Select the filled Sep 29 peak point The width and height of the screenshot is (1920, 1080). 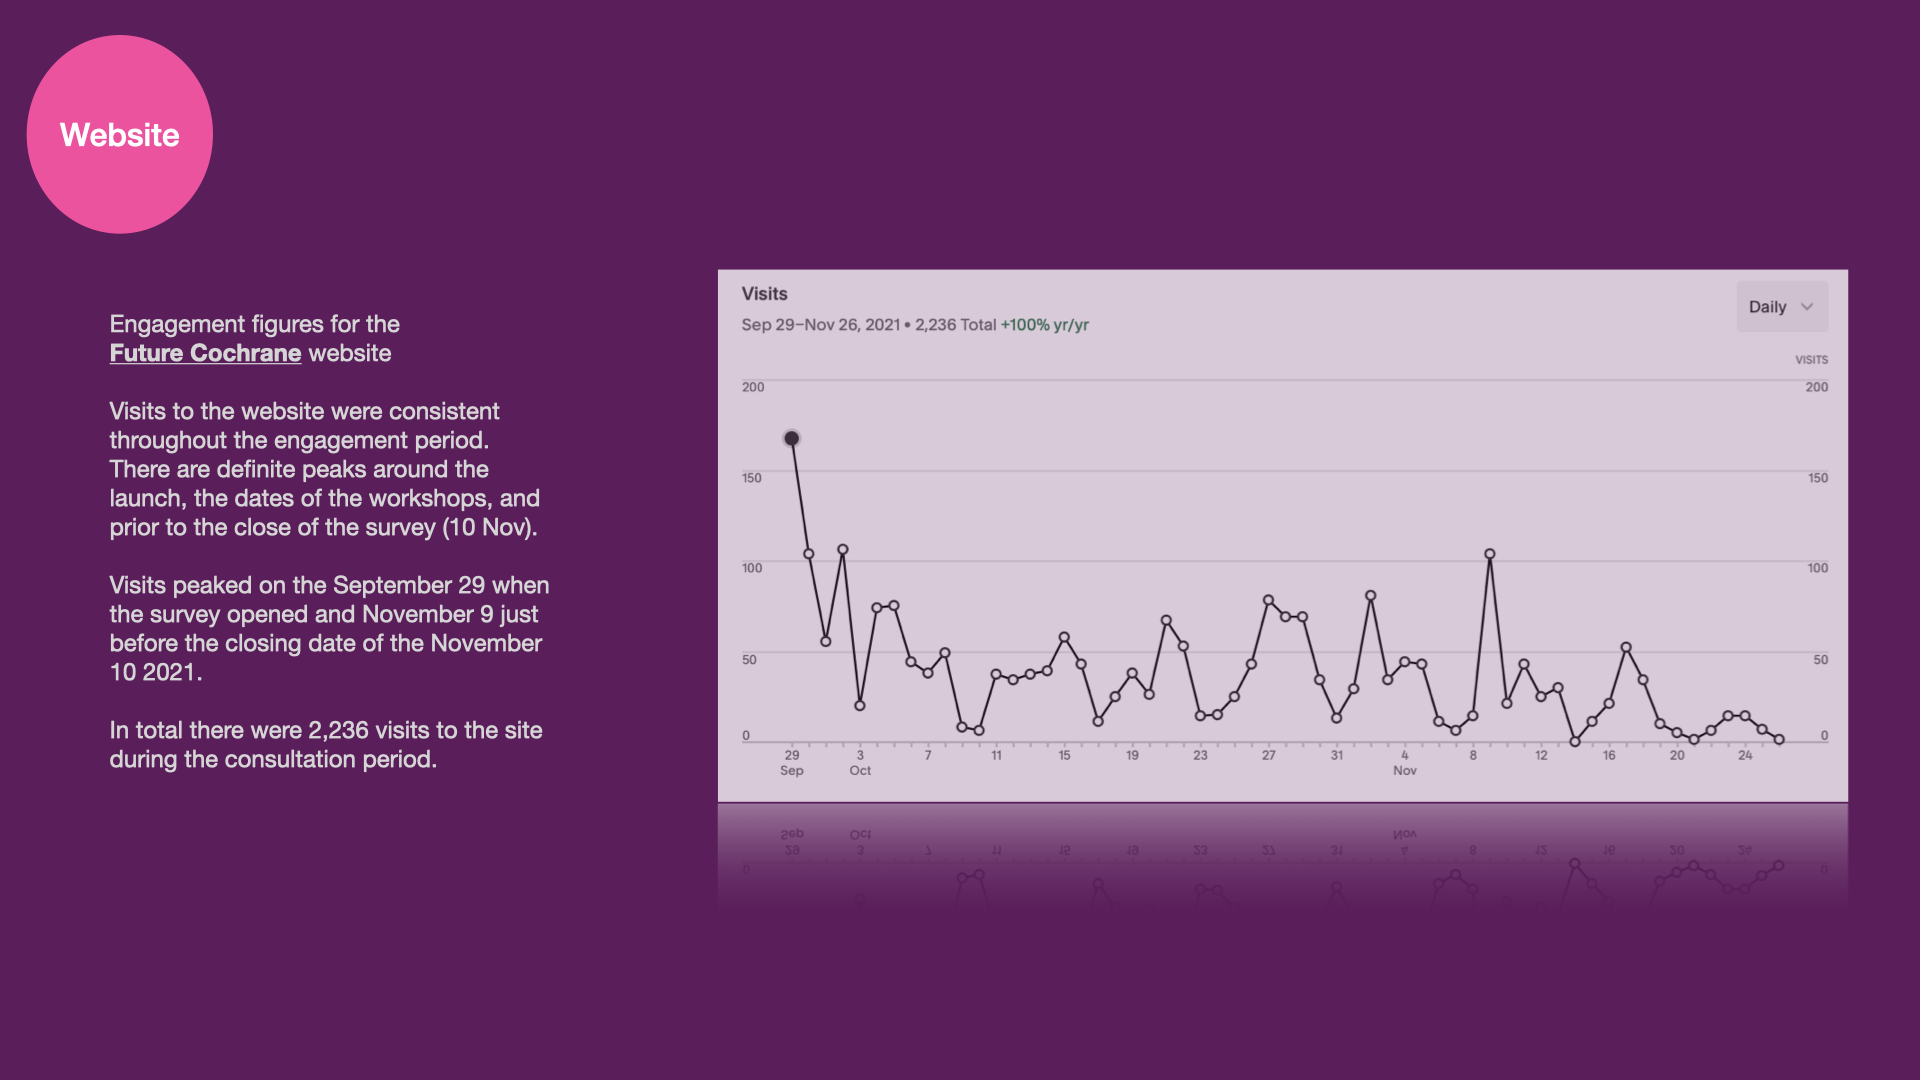[x=791, y=438]
